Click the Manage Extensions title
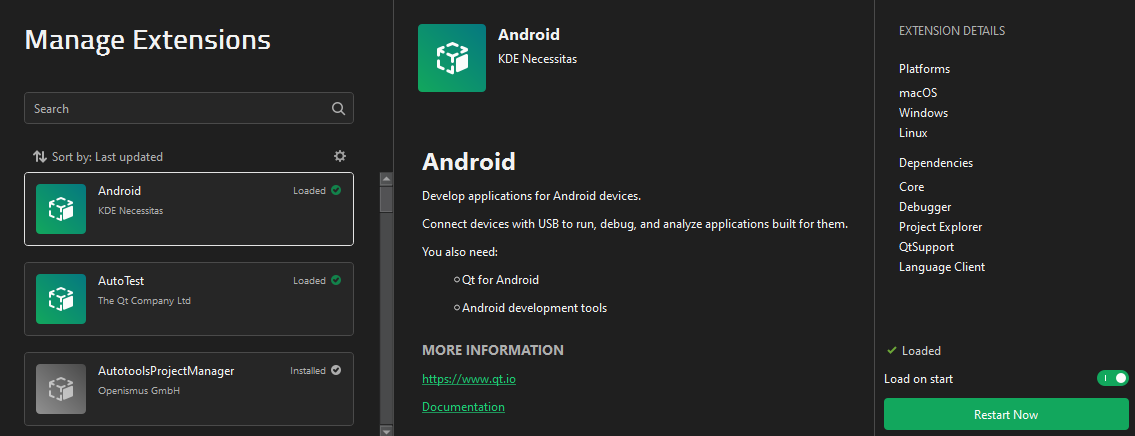 coord(148,40)
